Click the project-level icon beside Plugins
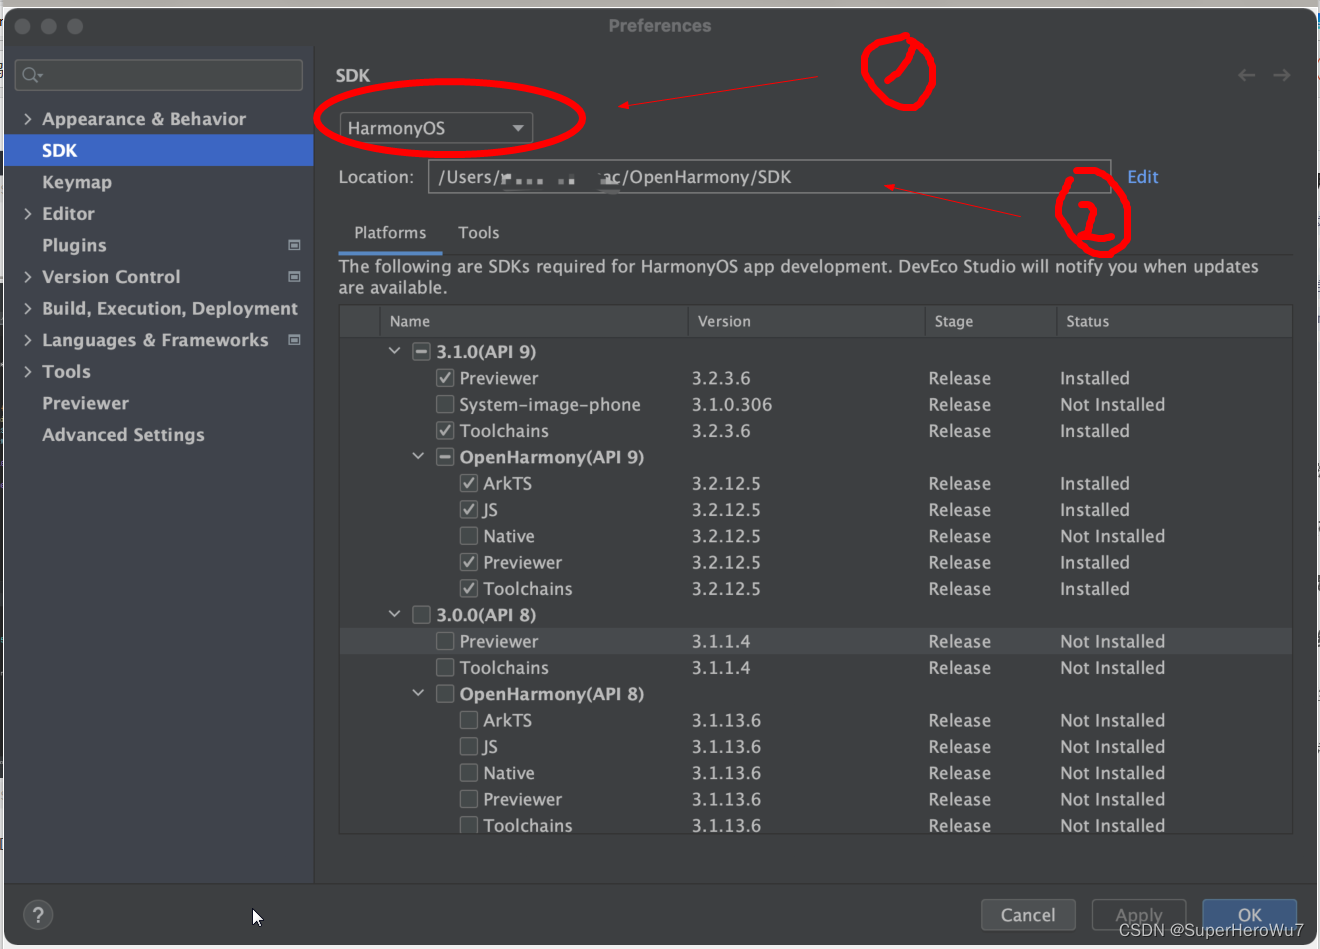Viewport: 1320px width, 949px height. [294, 245]
